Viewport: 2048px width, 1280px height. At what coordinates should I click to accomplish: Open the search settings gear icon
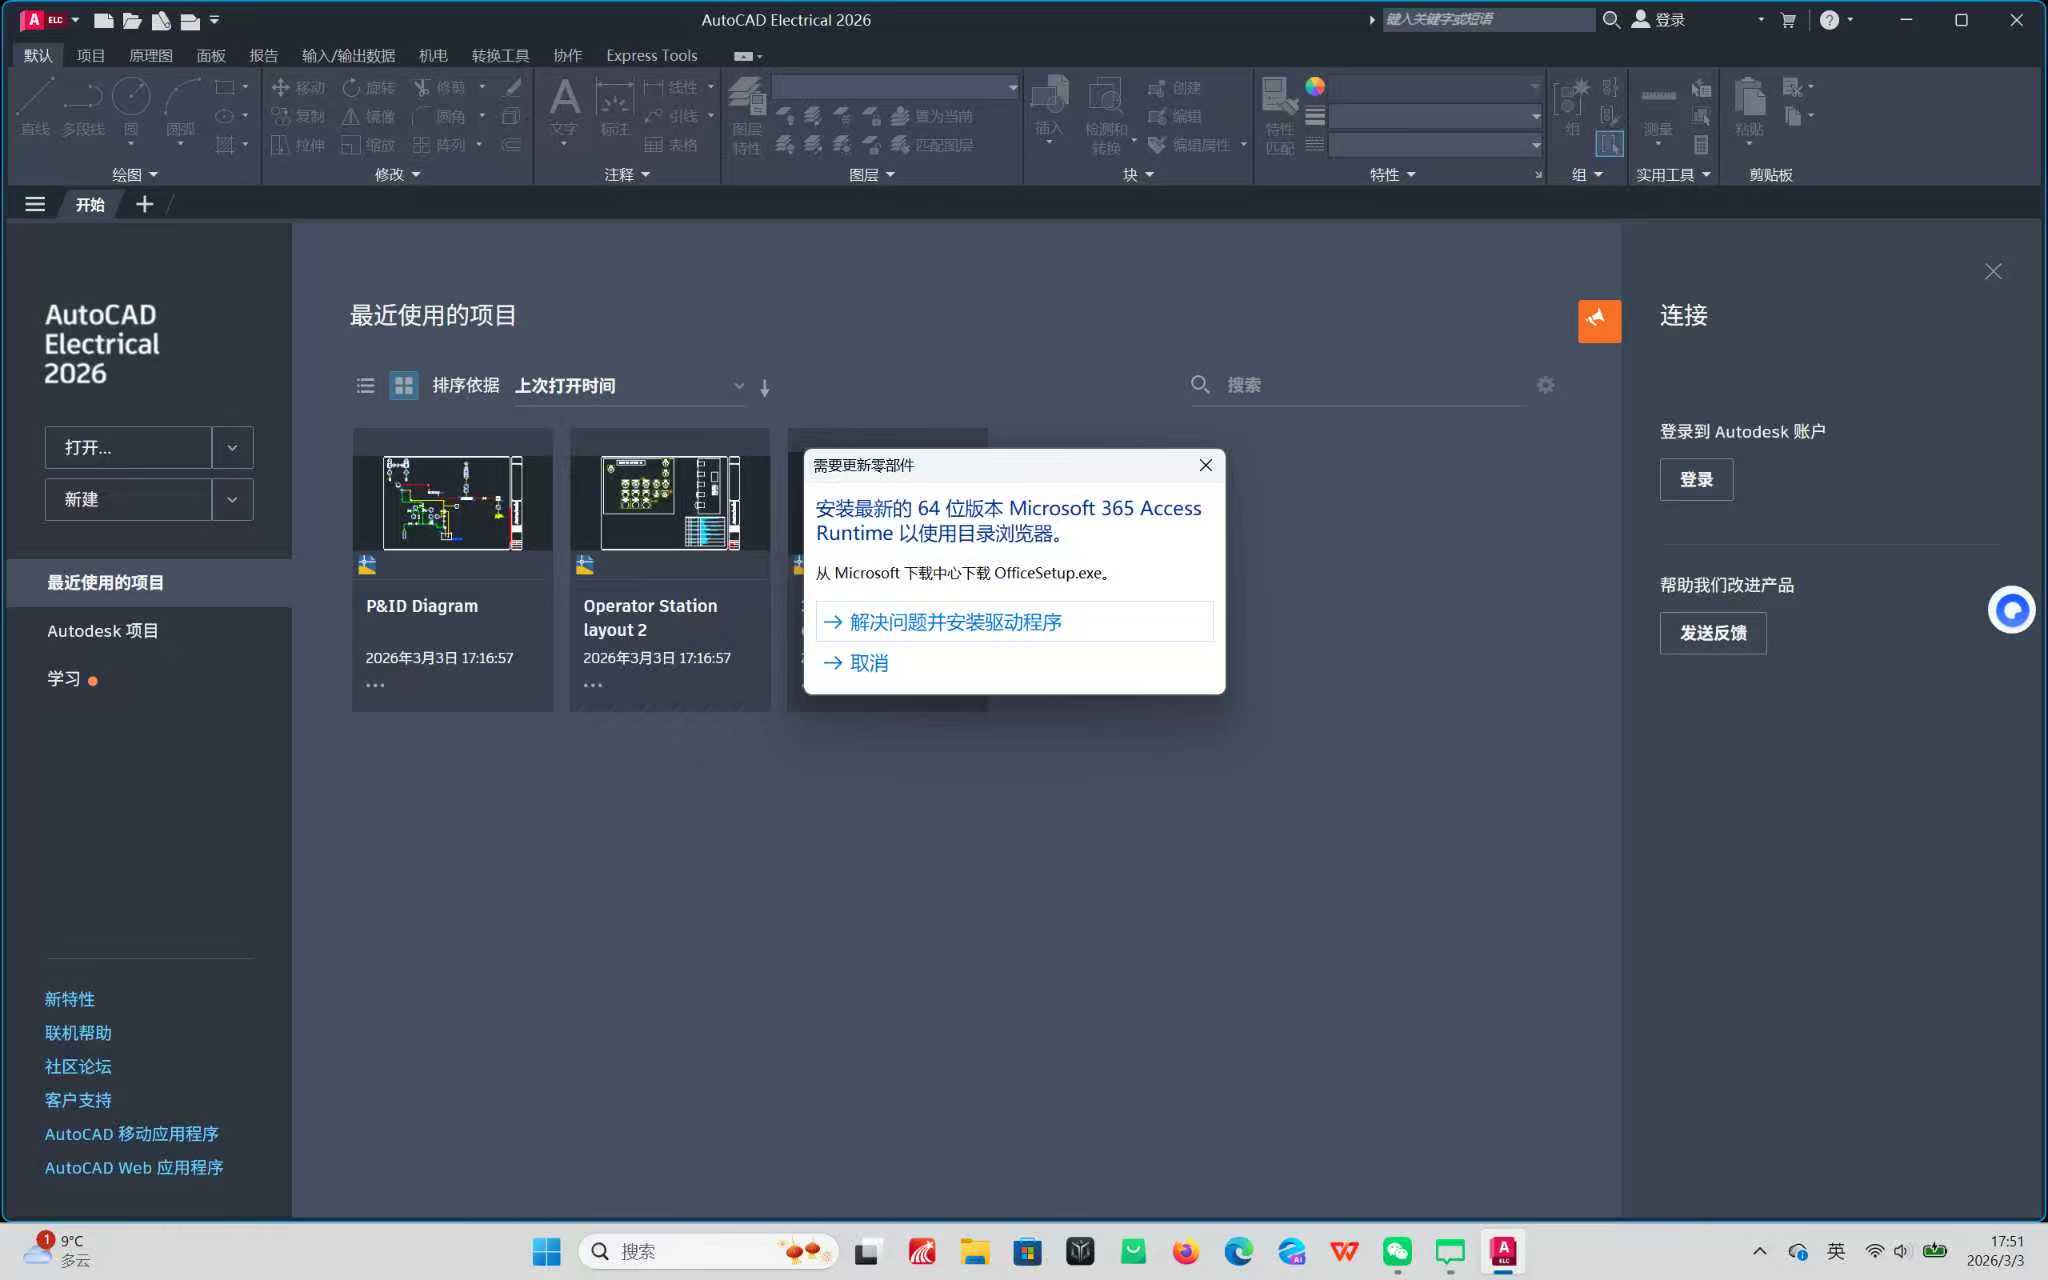(x=1545, y=385)
